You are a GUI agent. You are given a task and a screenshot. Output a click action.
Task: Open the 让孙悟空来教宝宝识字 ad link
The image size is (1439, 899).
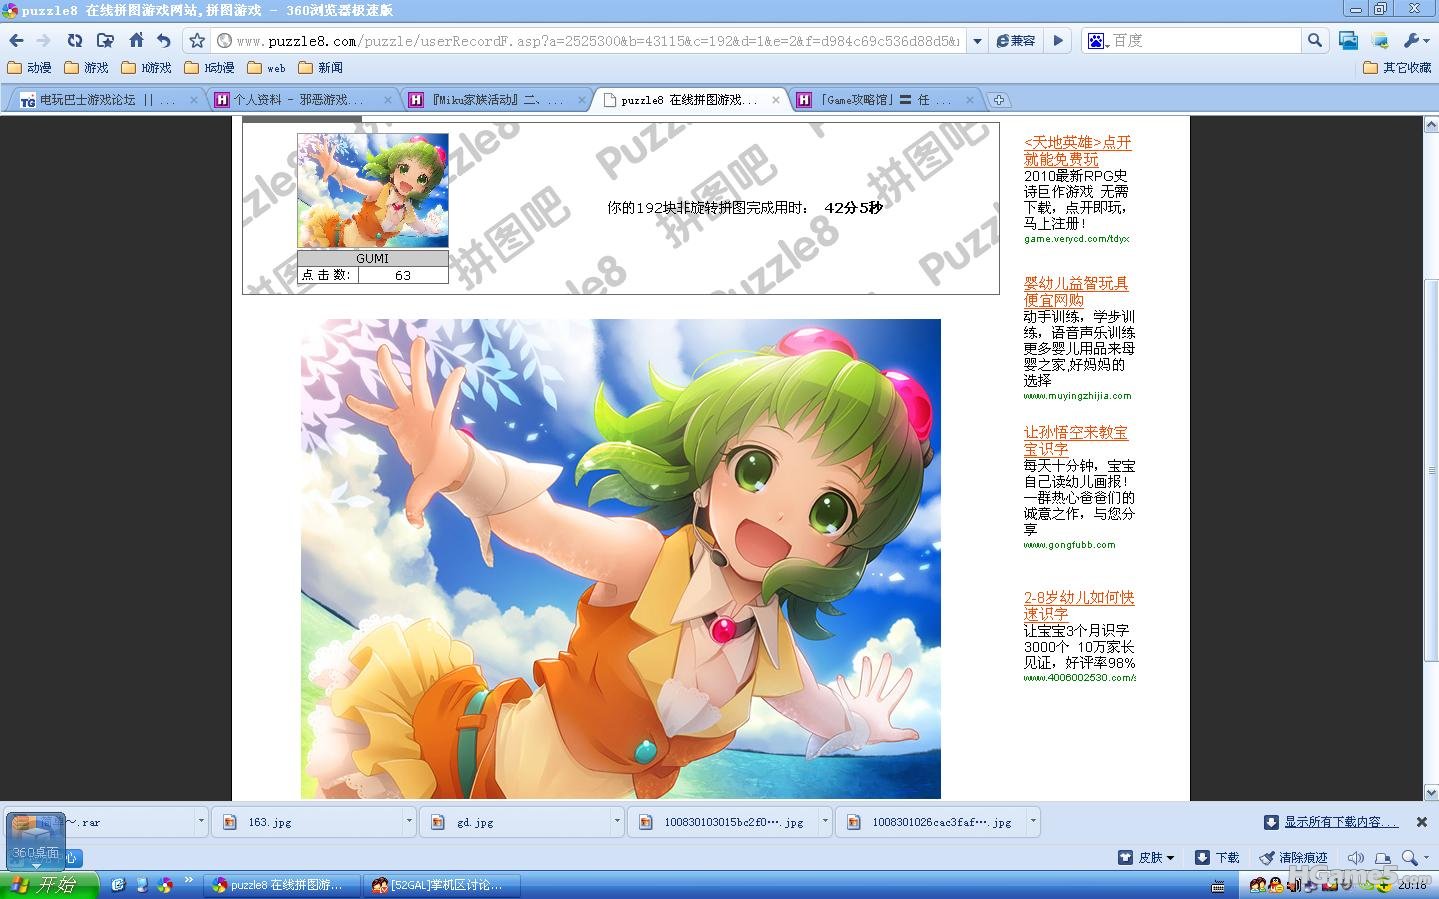click(x=1076, y=441)
